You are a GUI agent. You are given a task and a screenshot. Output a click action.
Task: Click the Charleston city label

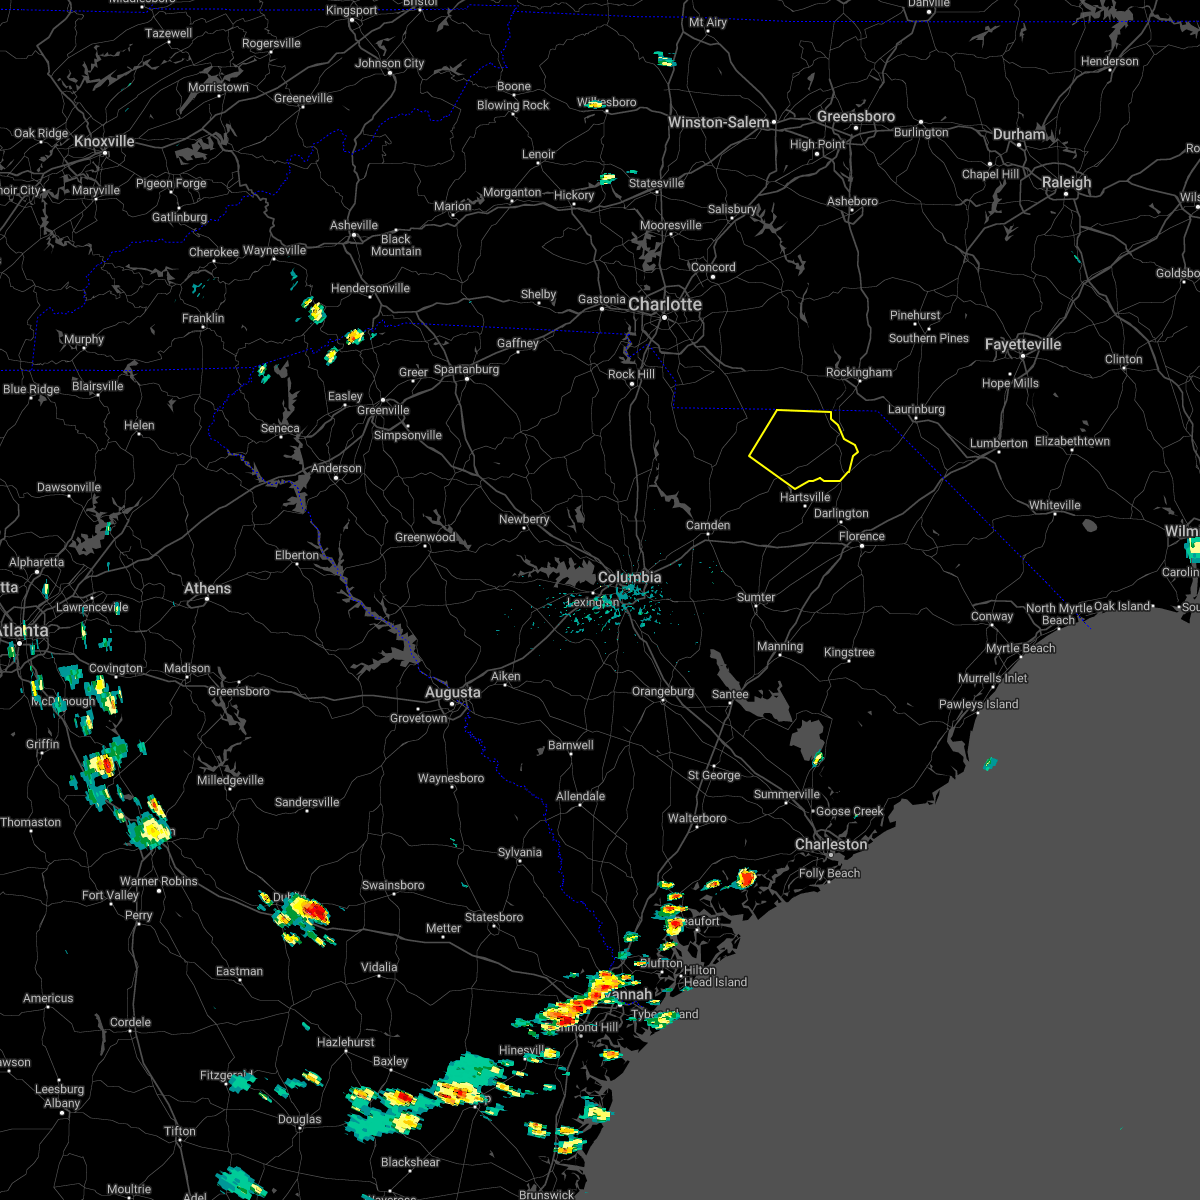(x=832, y=844)
